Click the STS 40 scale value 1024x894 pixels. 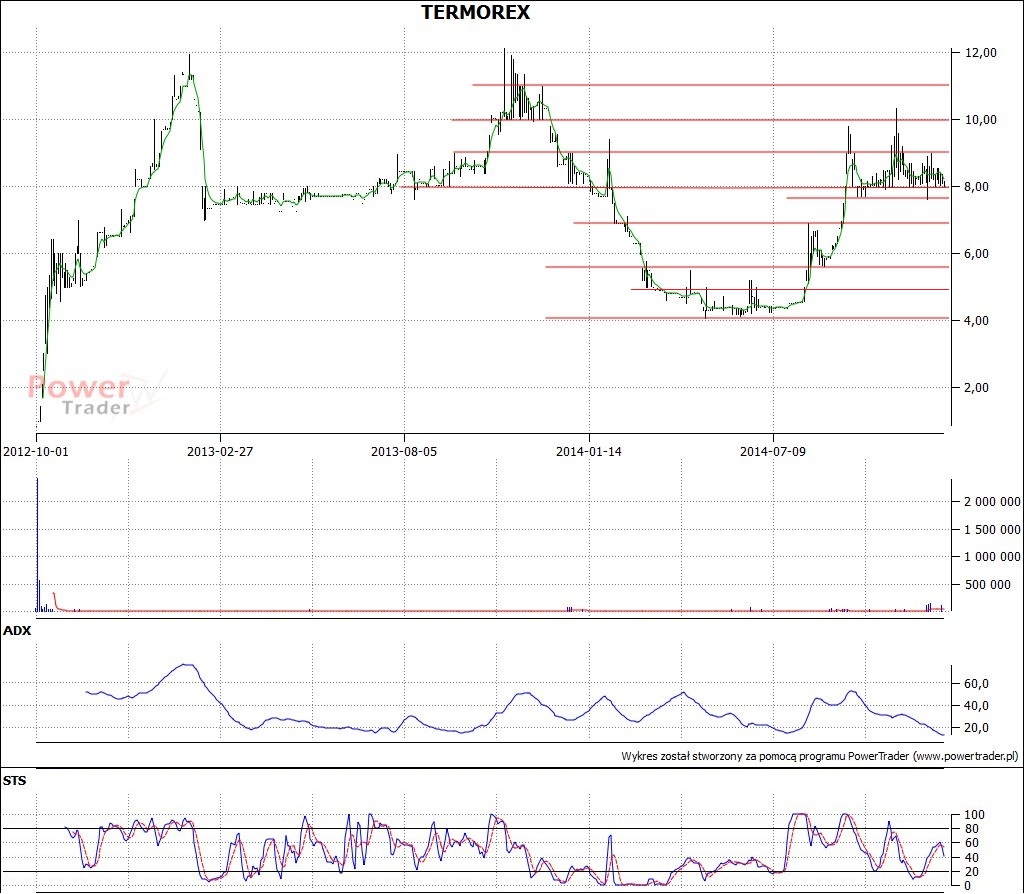coord(971,858)
